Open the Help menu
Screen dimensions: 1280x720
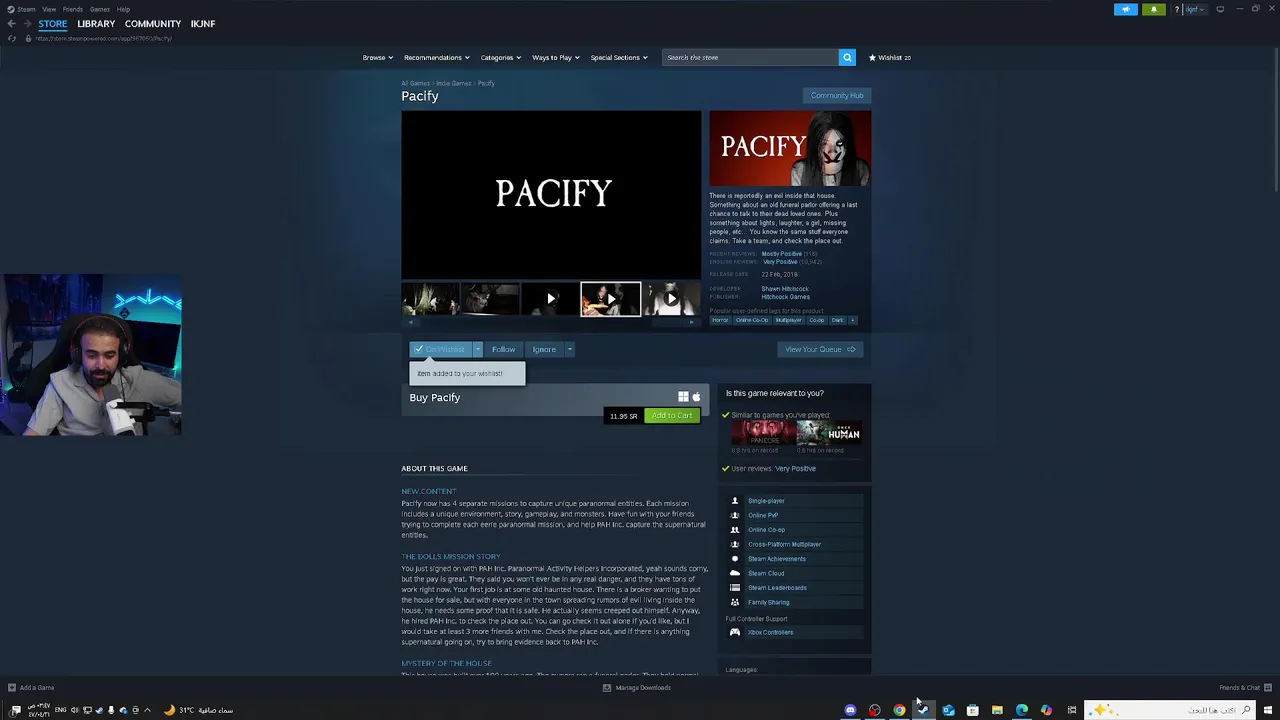(123, 9)
